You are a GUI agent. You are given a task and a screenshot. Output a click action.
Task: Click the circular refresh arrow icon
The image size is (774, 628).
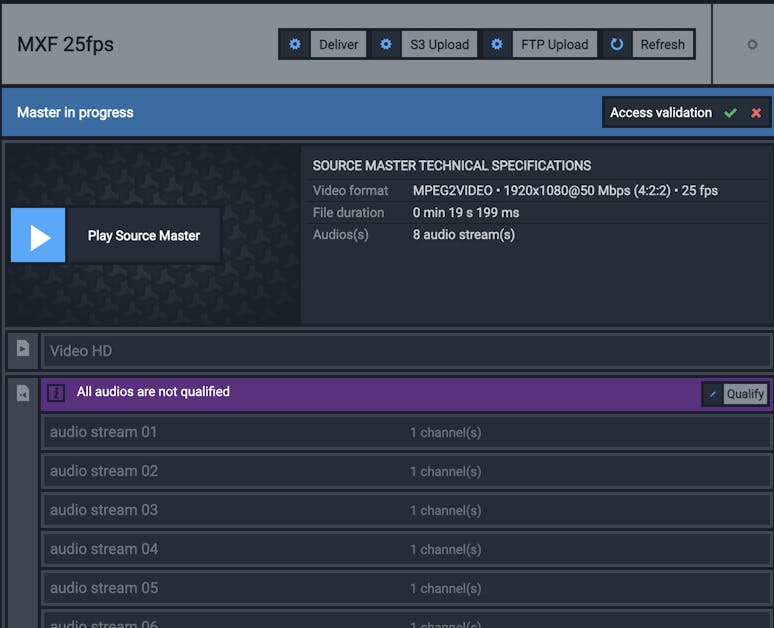[617, 44]
